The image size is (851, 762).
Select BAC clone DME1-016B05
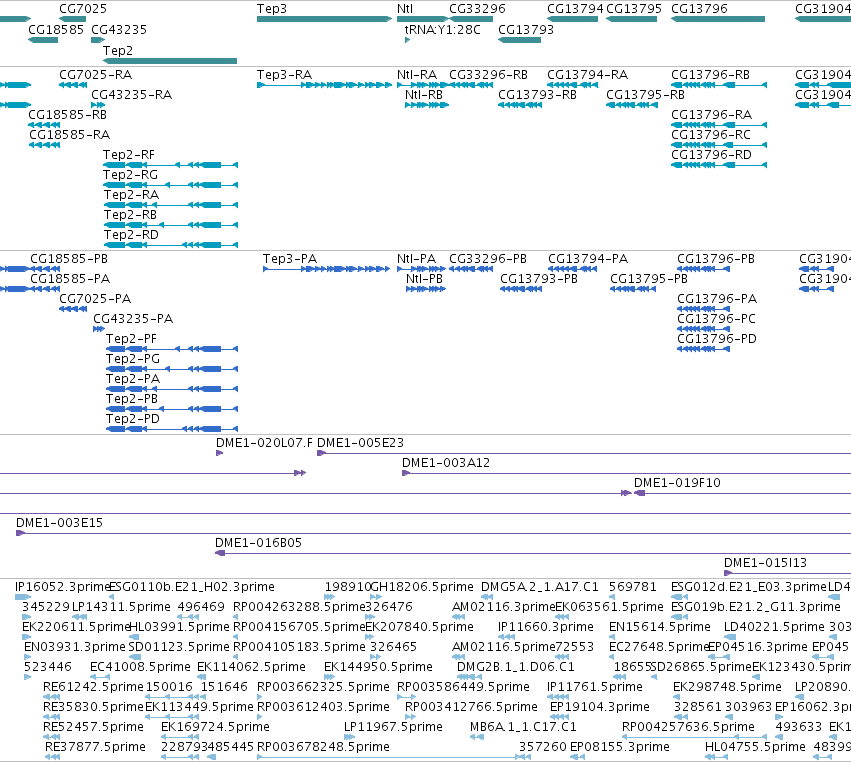click(258, 543)
